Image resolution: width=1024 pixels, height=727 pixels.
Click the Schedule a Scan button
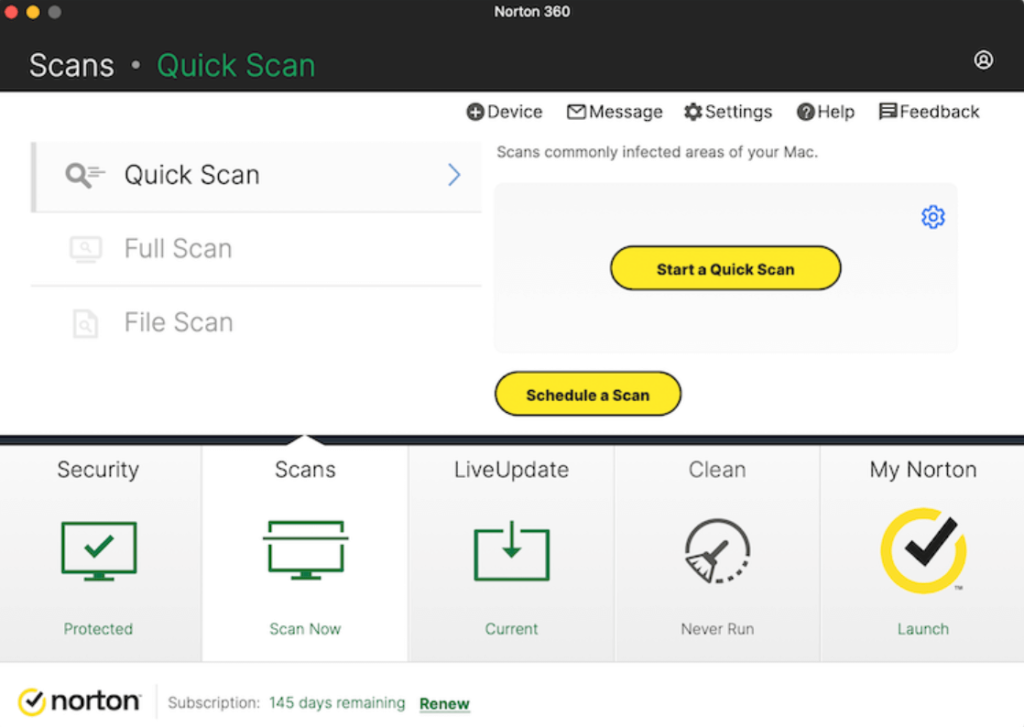[x=588, y=395]
